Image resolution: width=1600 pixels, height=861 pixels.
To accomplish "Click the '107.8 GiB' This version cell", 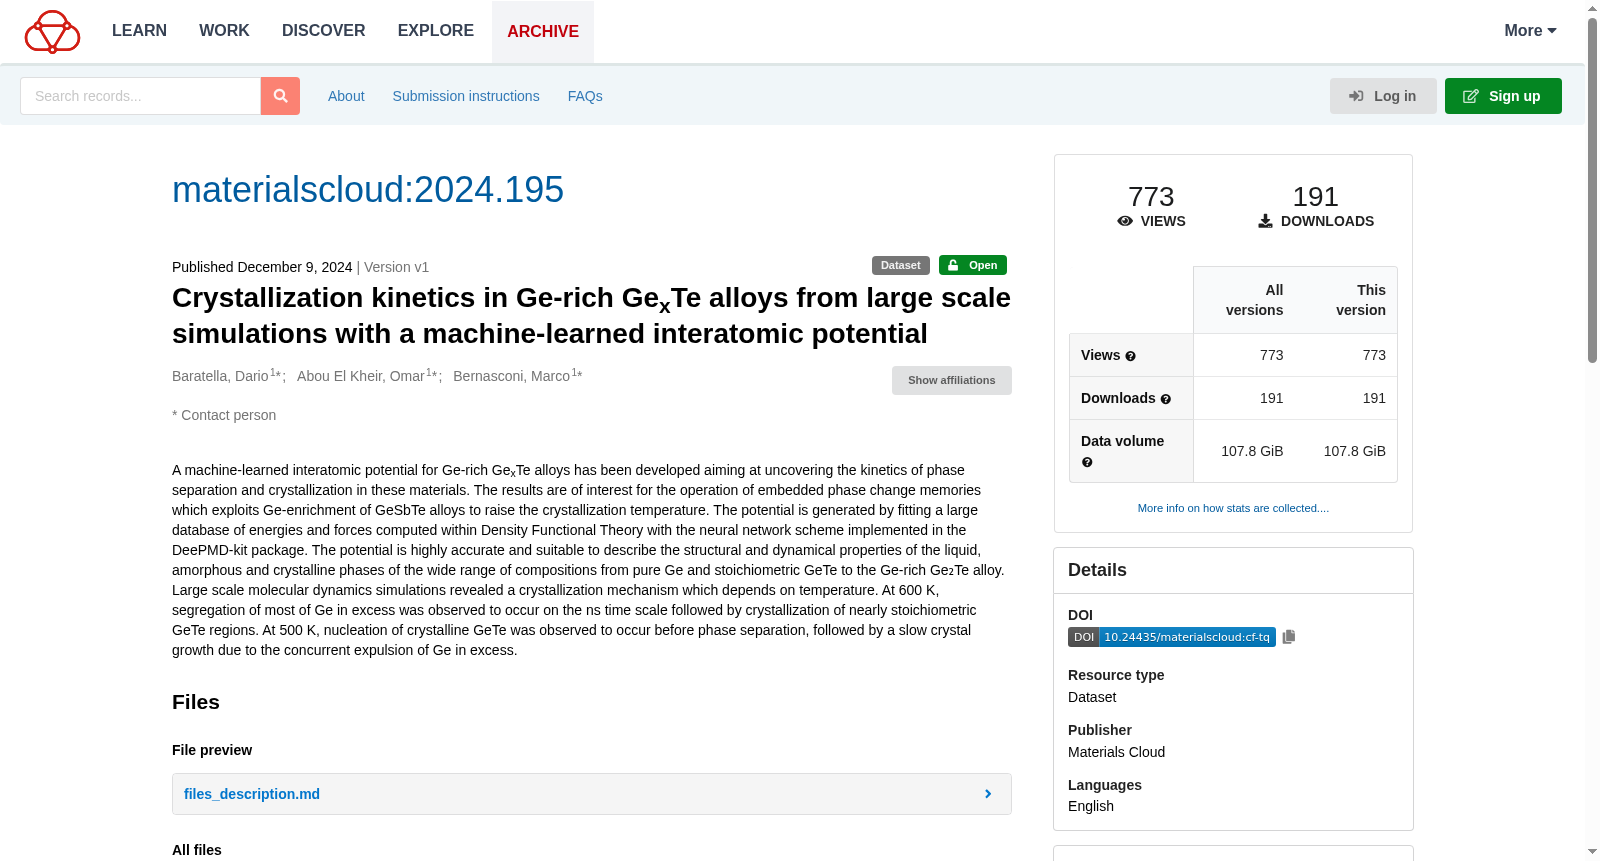I will pos(1354,451).
